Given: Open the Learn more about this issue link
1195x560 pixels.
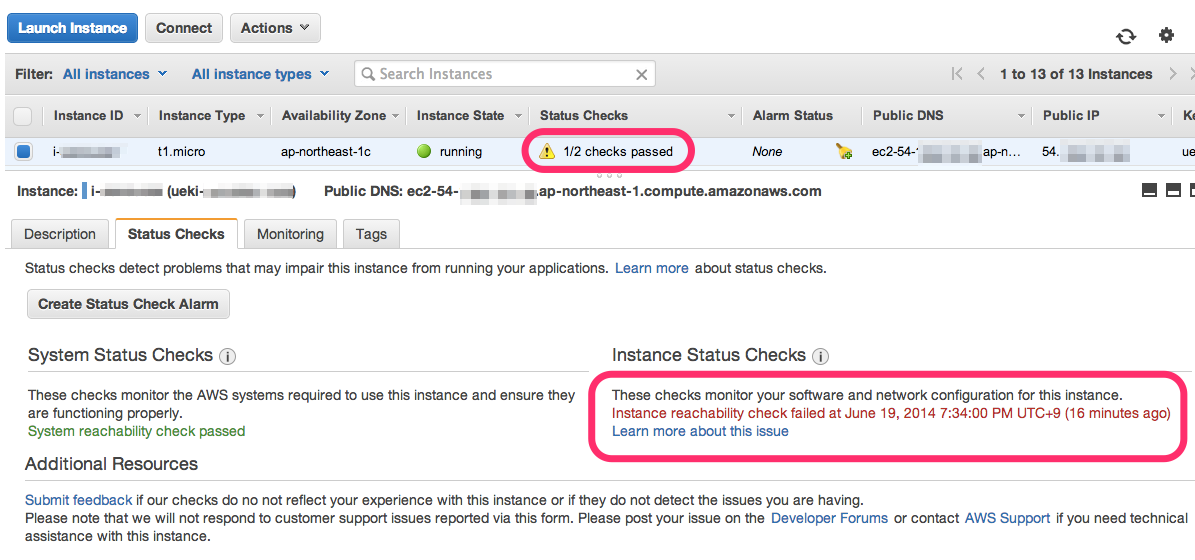Looking at the screenshot, I should coord(700,431).
